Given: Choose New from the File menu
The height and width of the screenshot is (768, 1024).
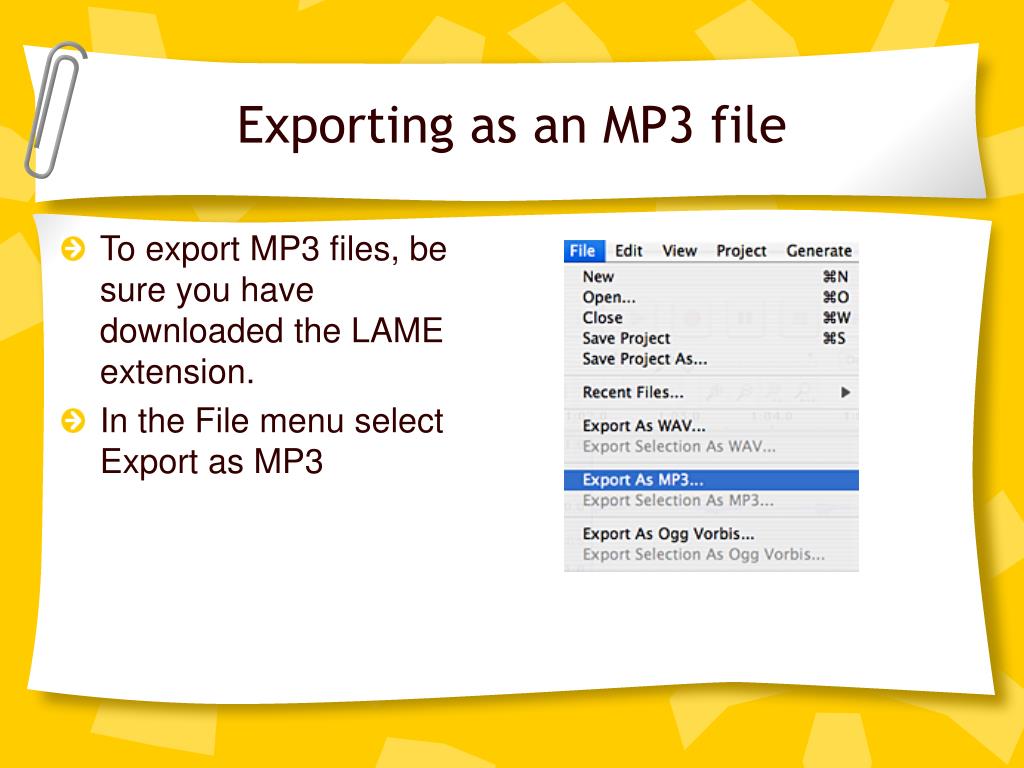Looking at the screenshot, I should 711,276.
